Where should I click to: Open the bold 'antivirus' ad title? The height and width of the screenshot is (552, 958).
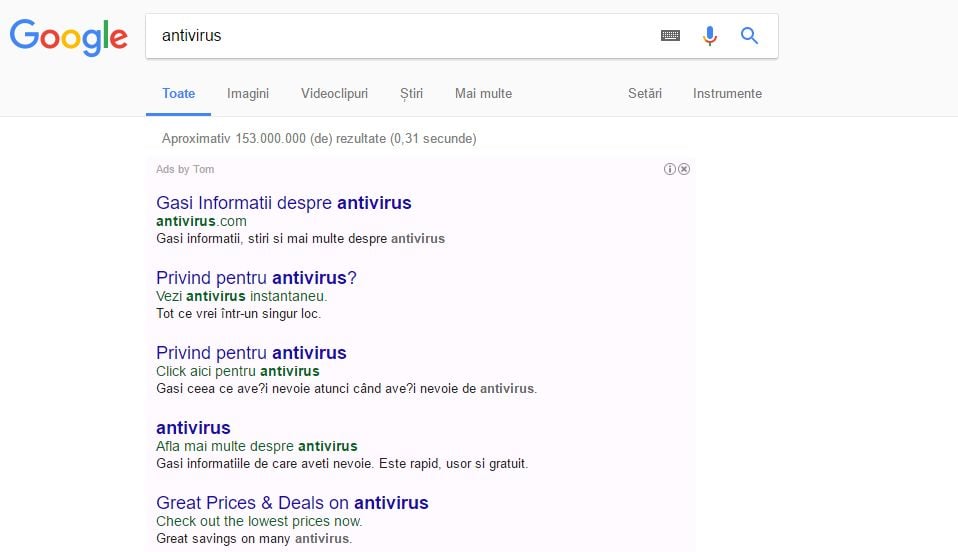click(x=193, y=428)
